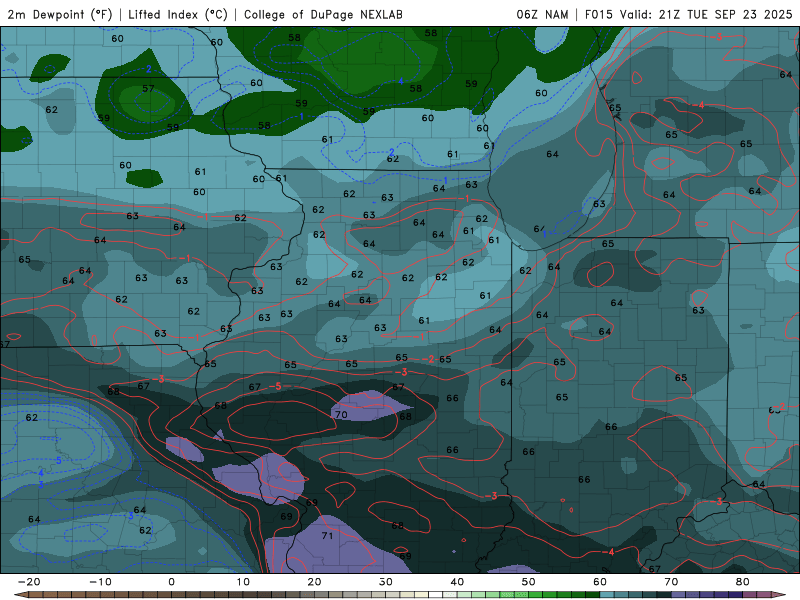Click the -10 tick label on the color scale
Screen dimensions: 800x600
pos(100,582)
